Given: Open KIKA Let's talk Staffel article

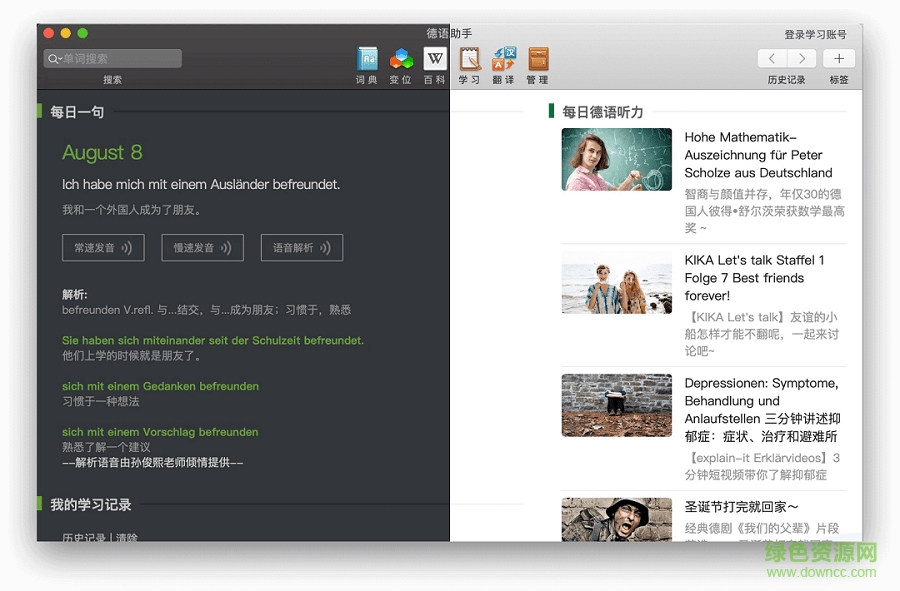Looking at the screenshot, I should 754,277.
